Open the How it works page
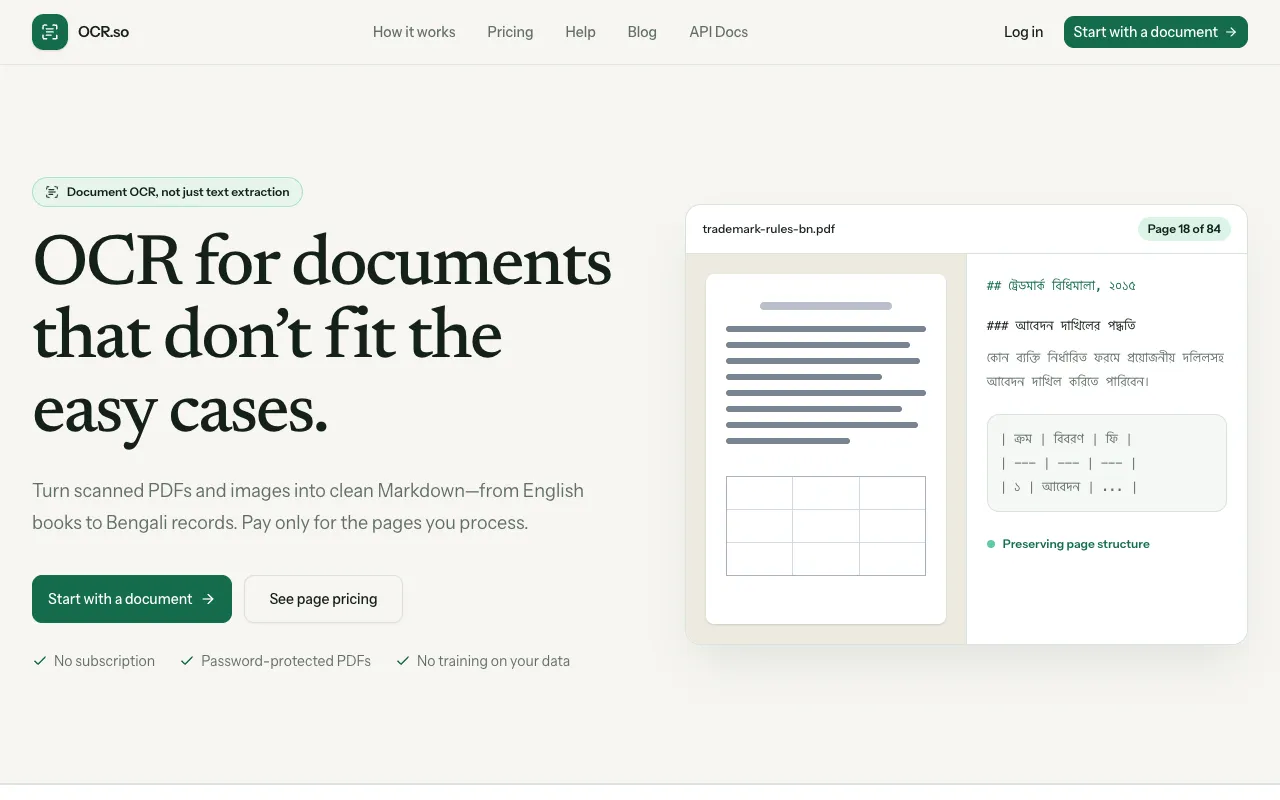This screenshot has height=800, width=1280. pos(414,32)
